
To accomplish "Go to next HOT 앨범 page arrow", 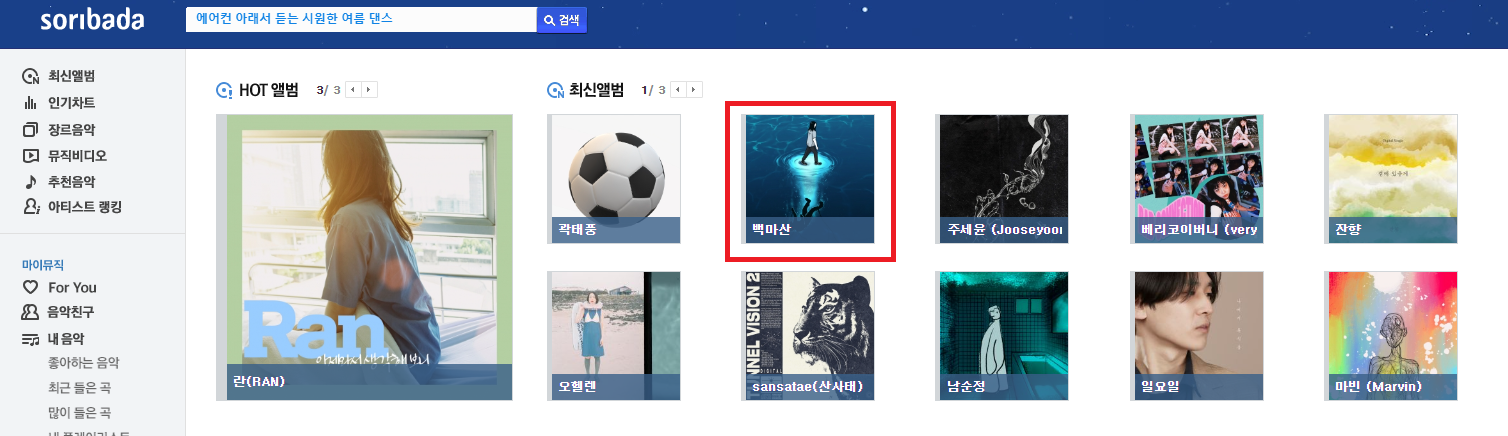I will click(x=369, y=90).
